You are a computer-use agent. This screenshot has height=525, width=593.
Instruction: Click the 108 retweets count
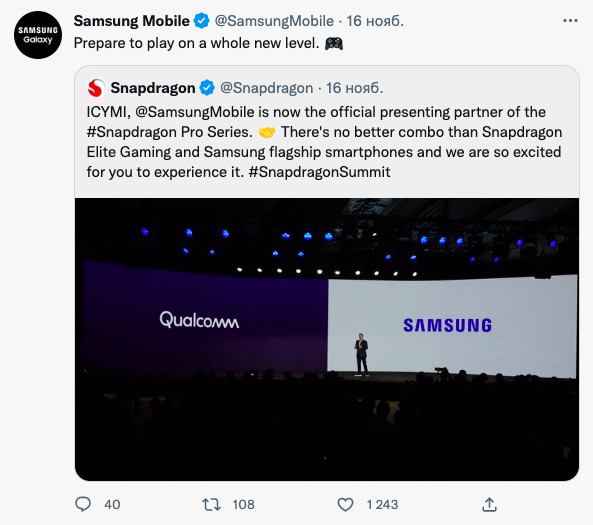point(244,505)
